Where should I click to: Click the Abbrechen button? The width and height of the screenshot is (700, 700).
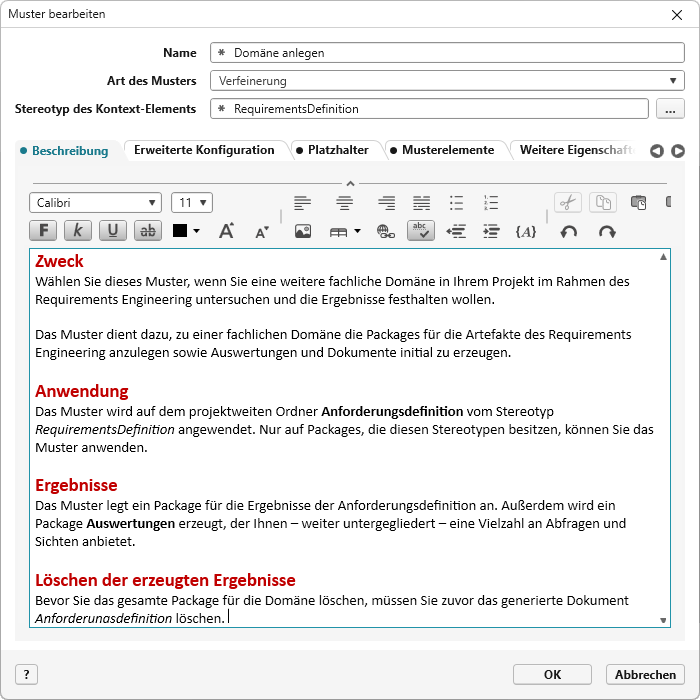(645, 674)
